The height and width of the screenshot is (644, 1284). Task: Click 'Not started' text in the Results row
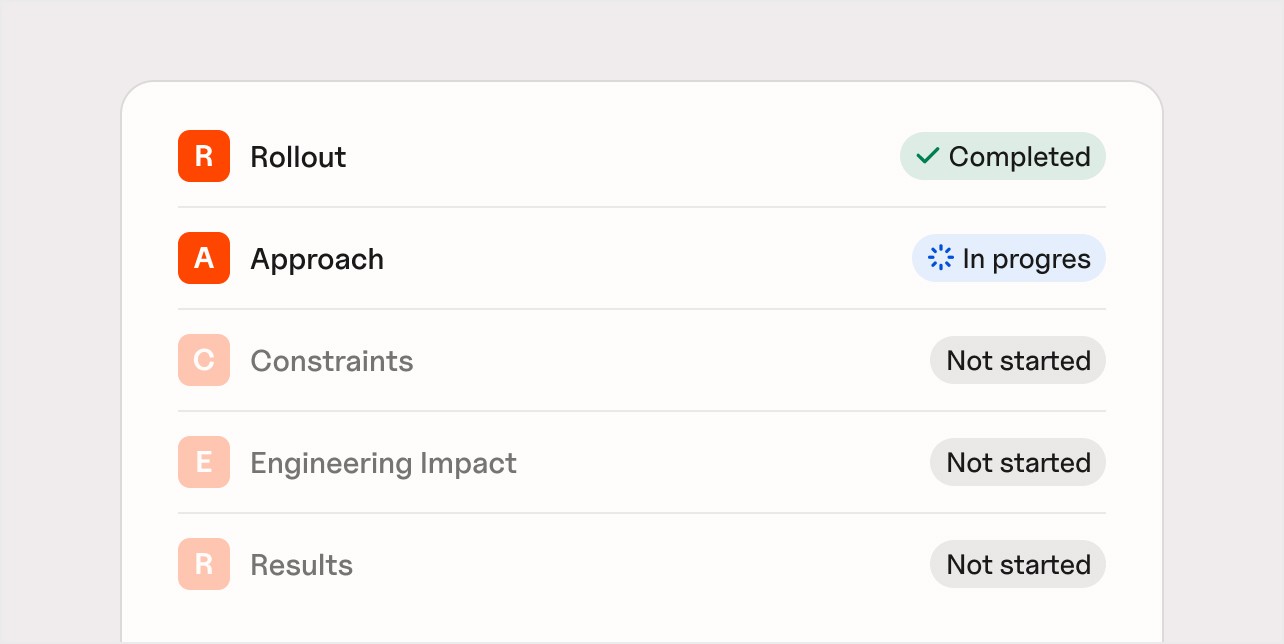(x=1018, y=565)
